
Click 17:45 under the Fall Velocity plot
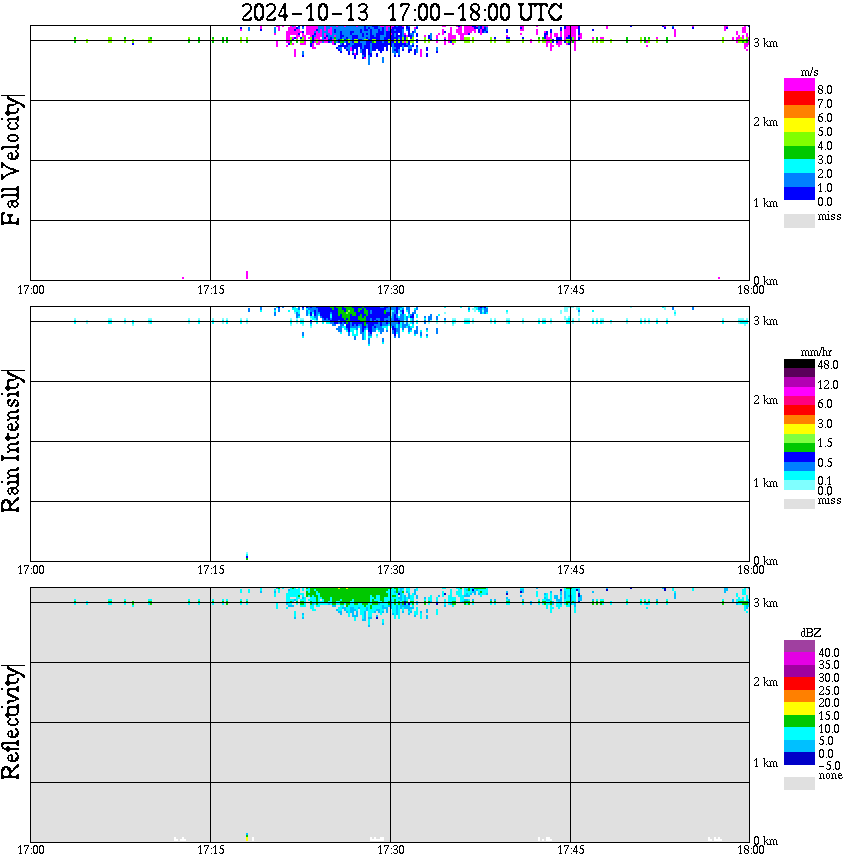pos(571,290)
